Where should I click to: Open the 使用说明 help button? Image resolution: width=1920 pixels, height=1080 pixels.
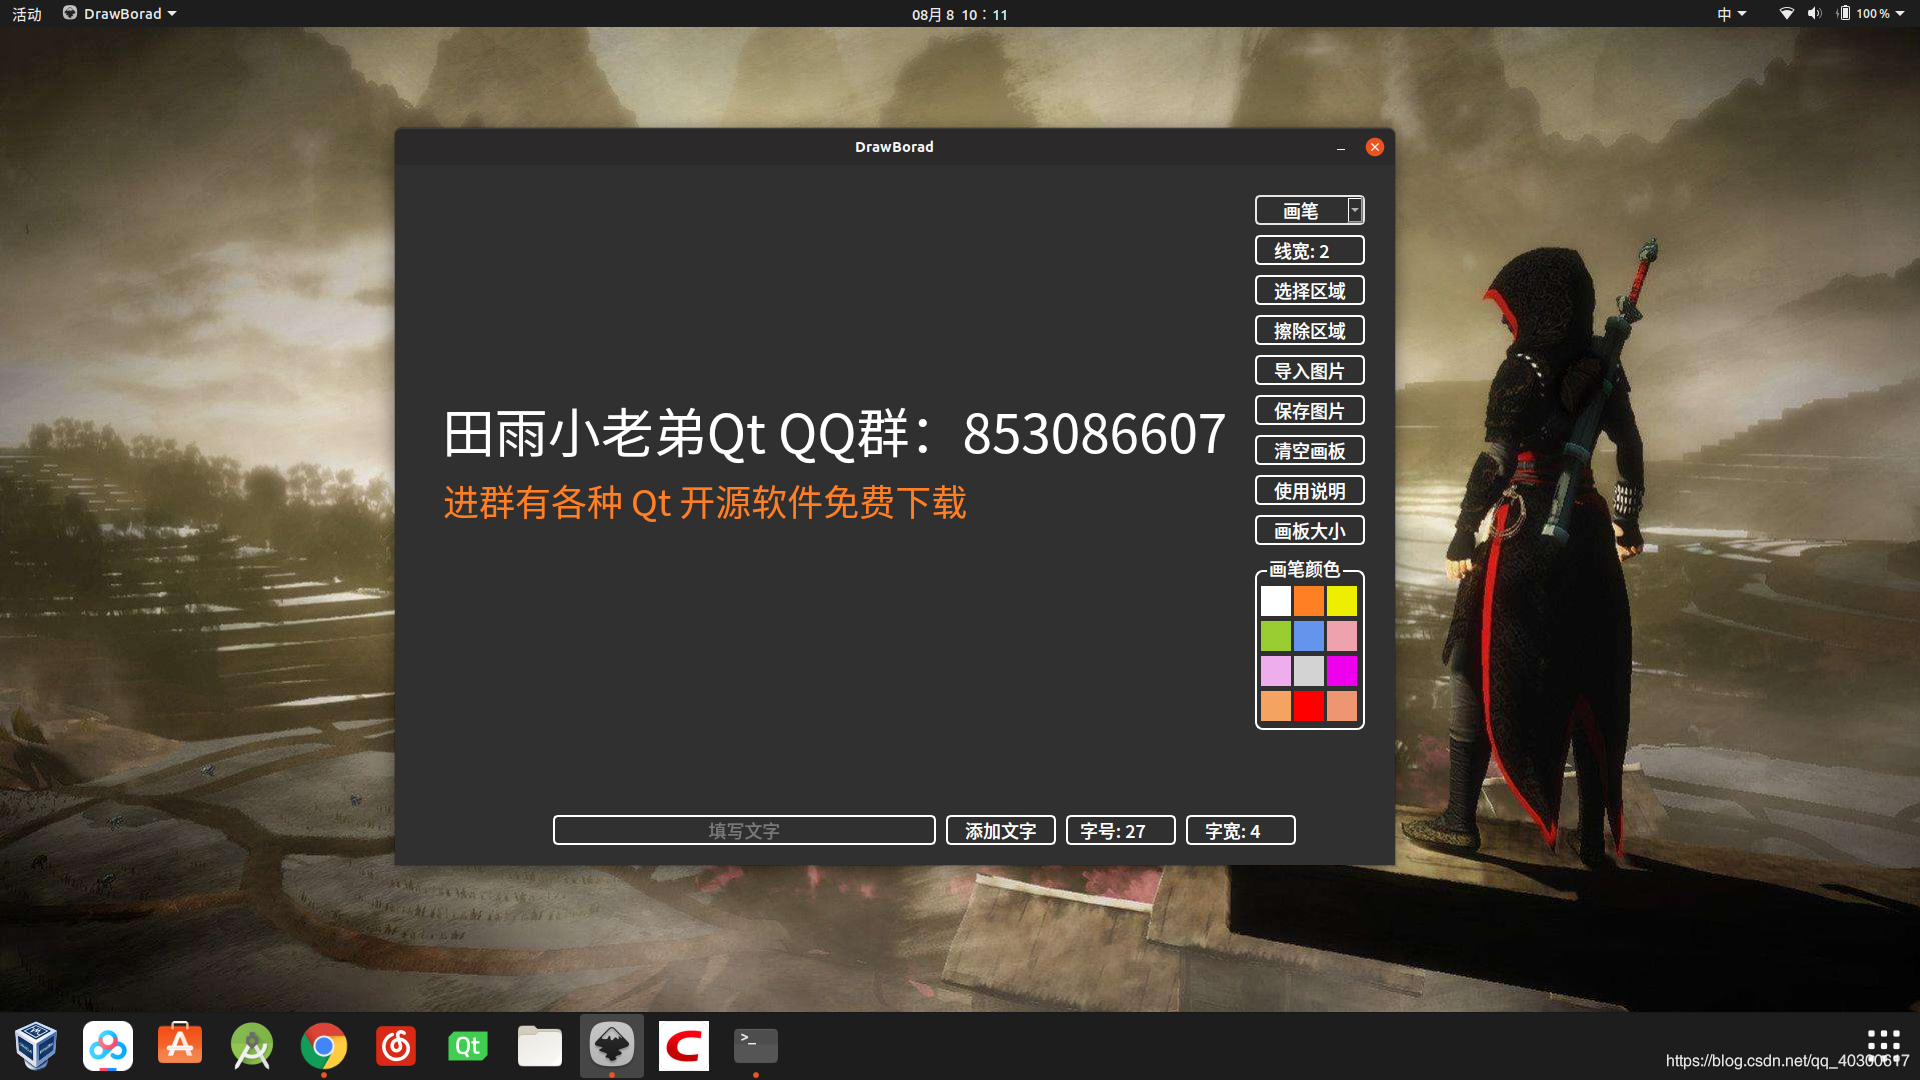click(x=1309, y=490)
